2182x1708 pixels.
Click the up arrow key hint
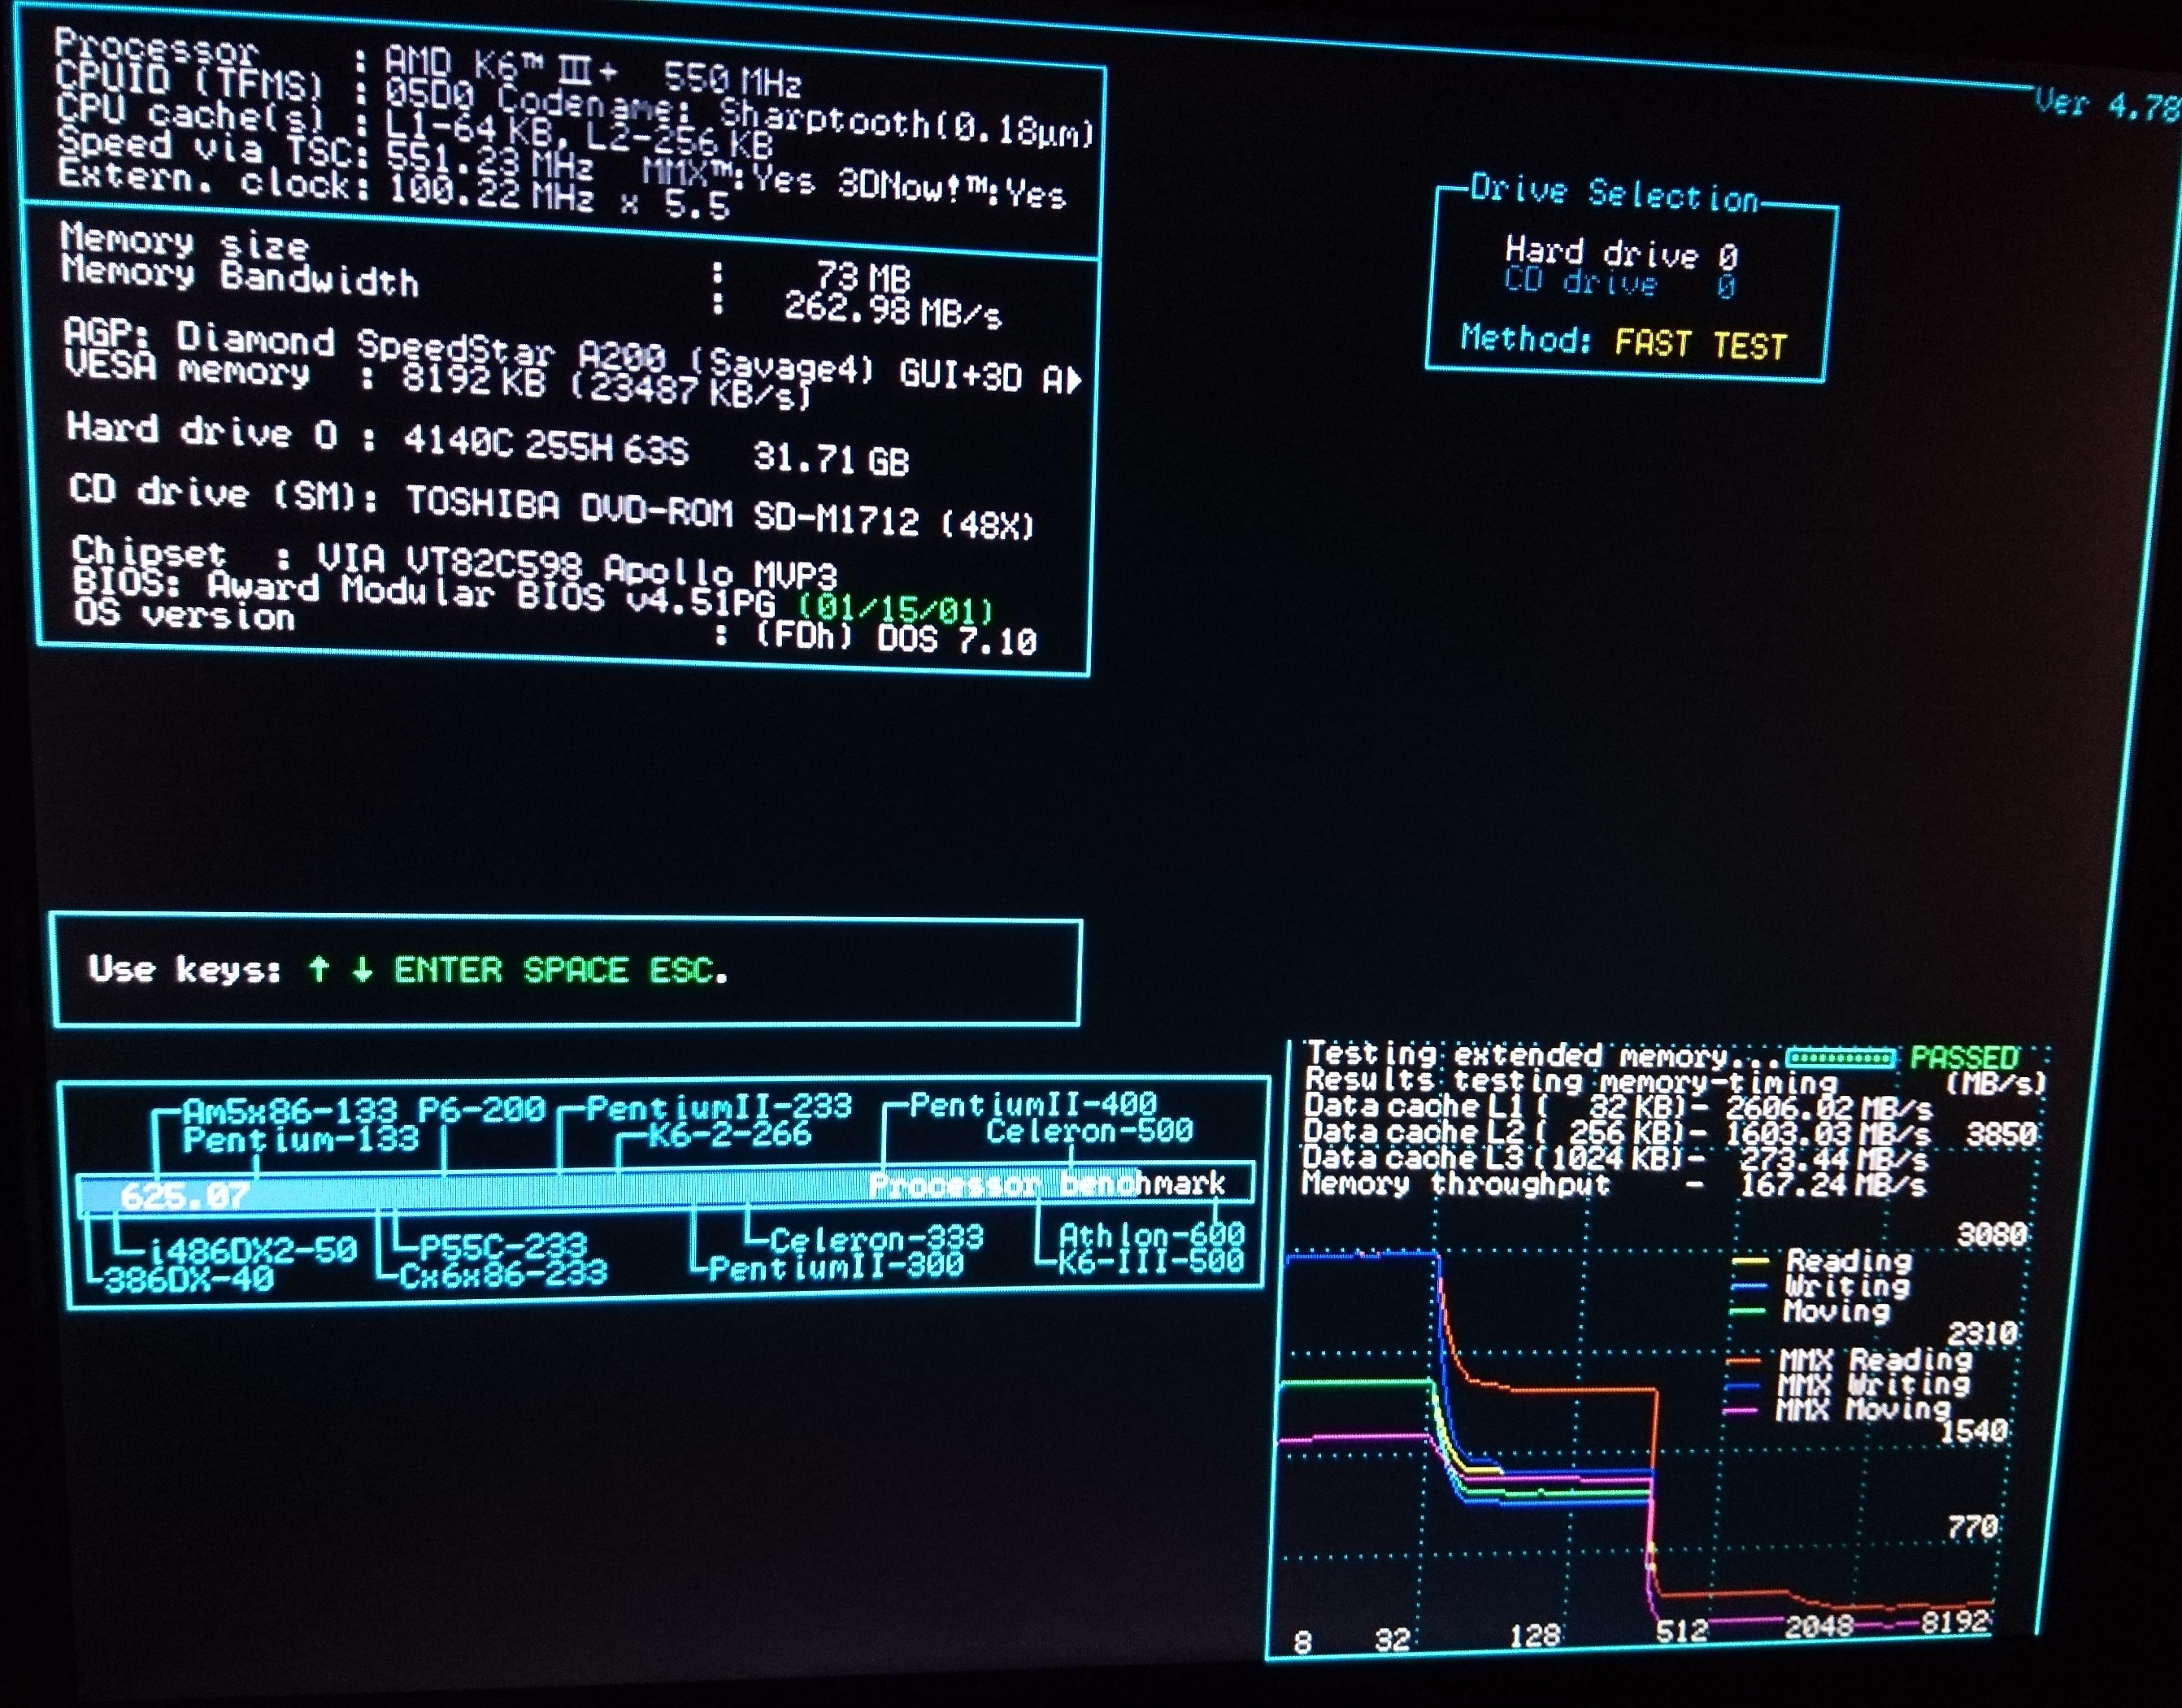click(x=319, y=968)
